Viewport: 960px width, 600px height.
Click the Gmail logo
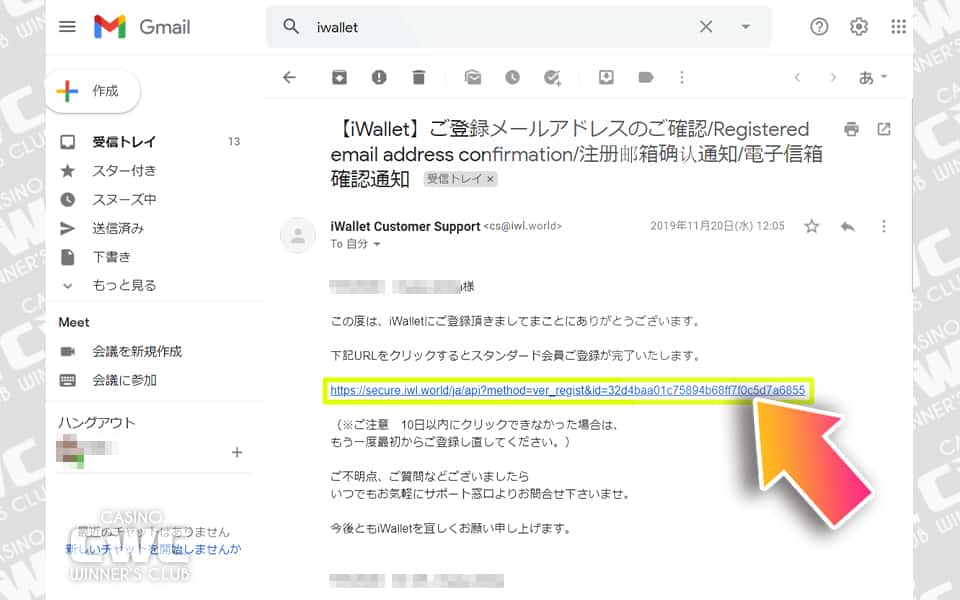click(x=142, y=27)
